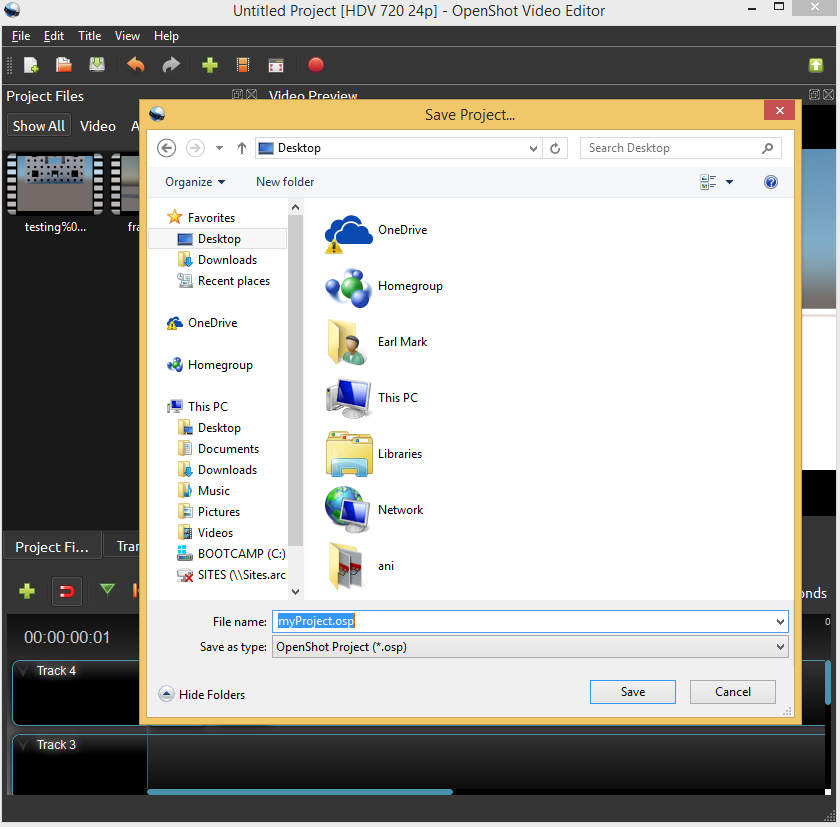Open the Help menu

click(166, 36)
